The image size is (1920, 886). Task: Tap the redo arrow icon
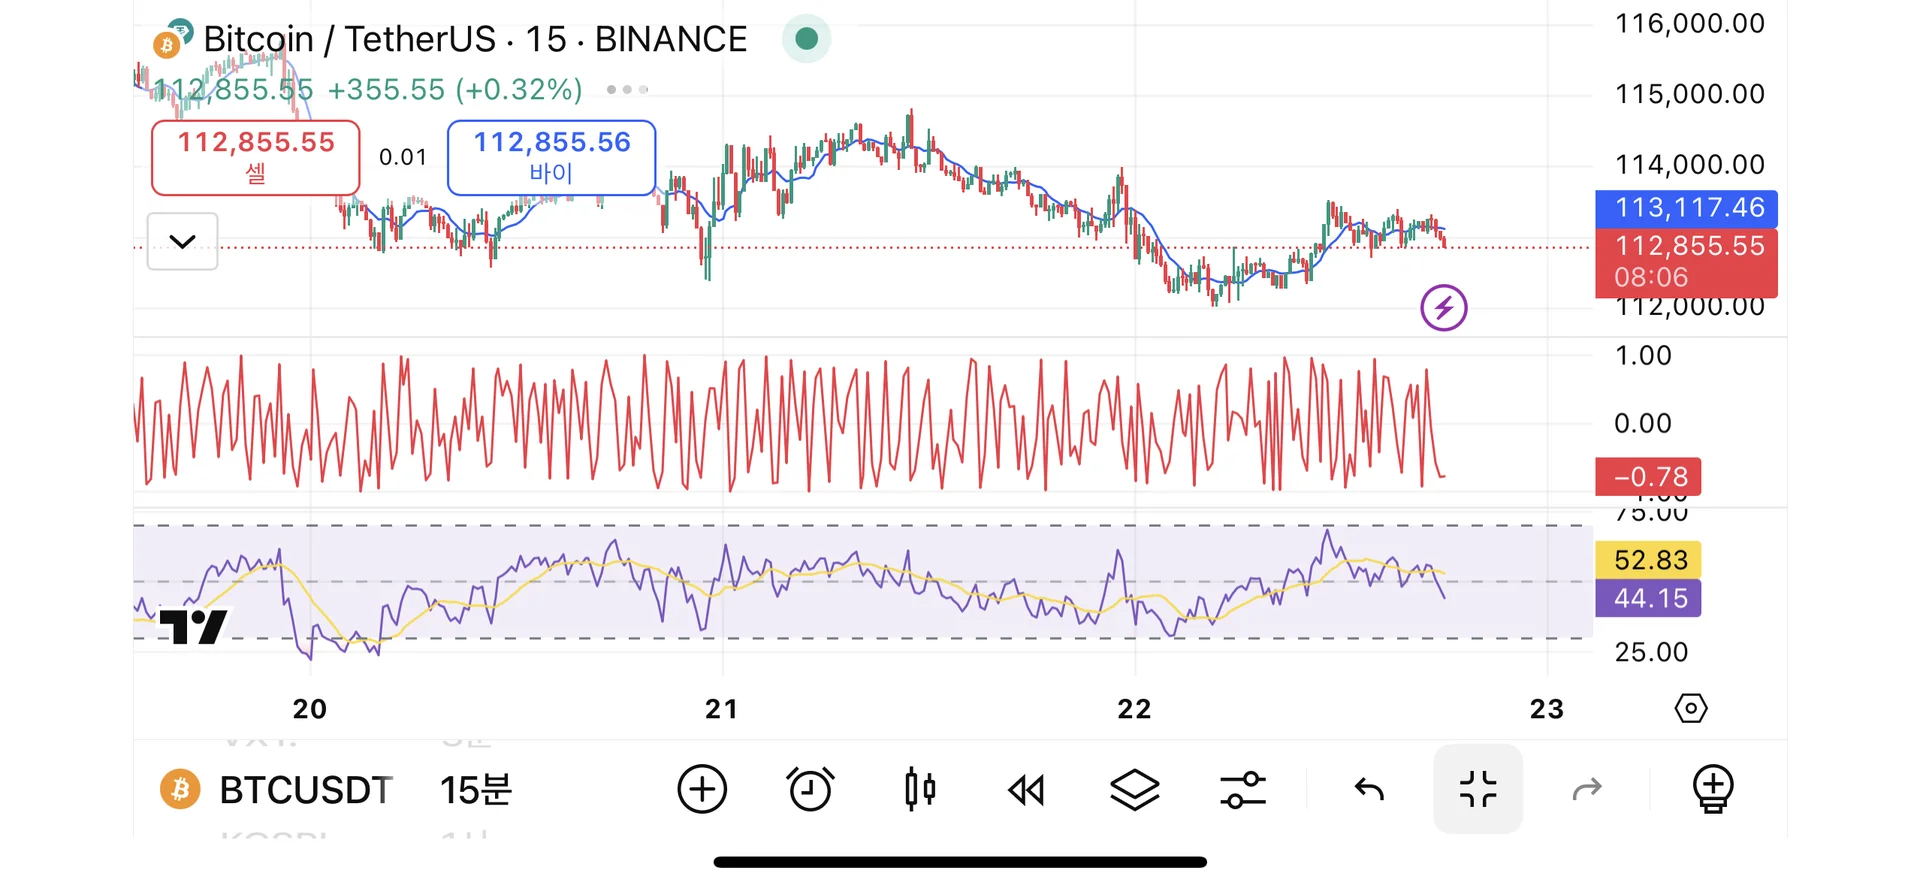[x=1587, y=790]
